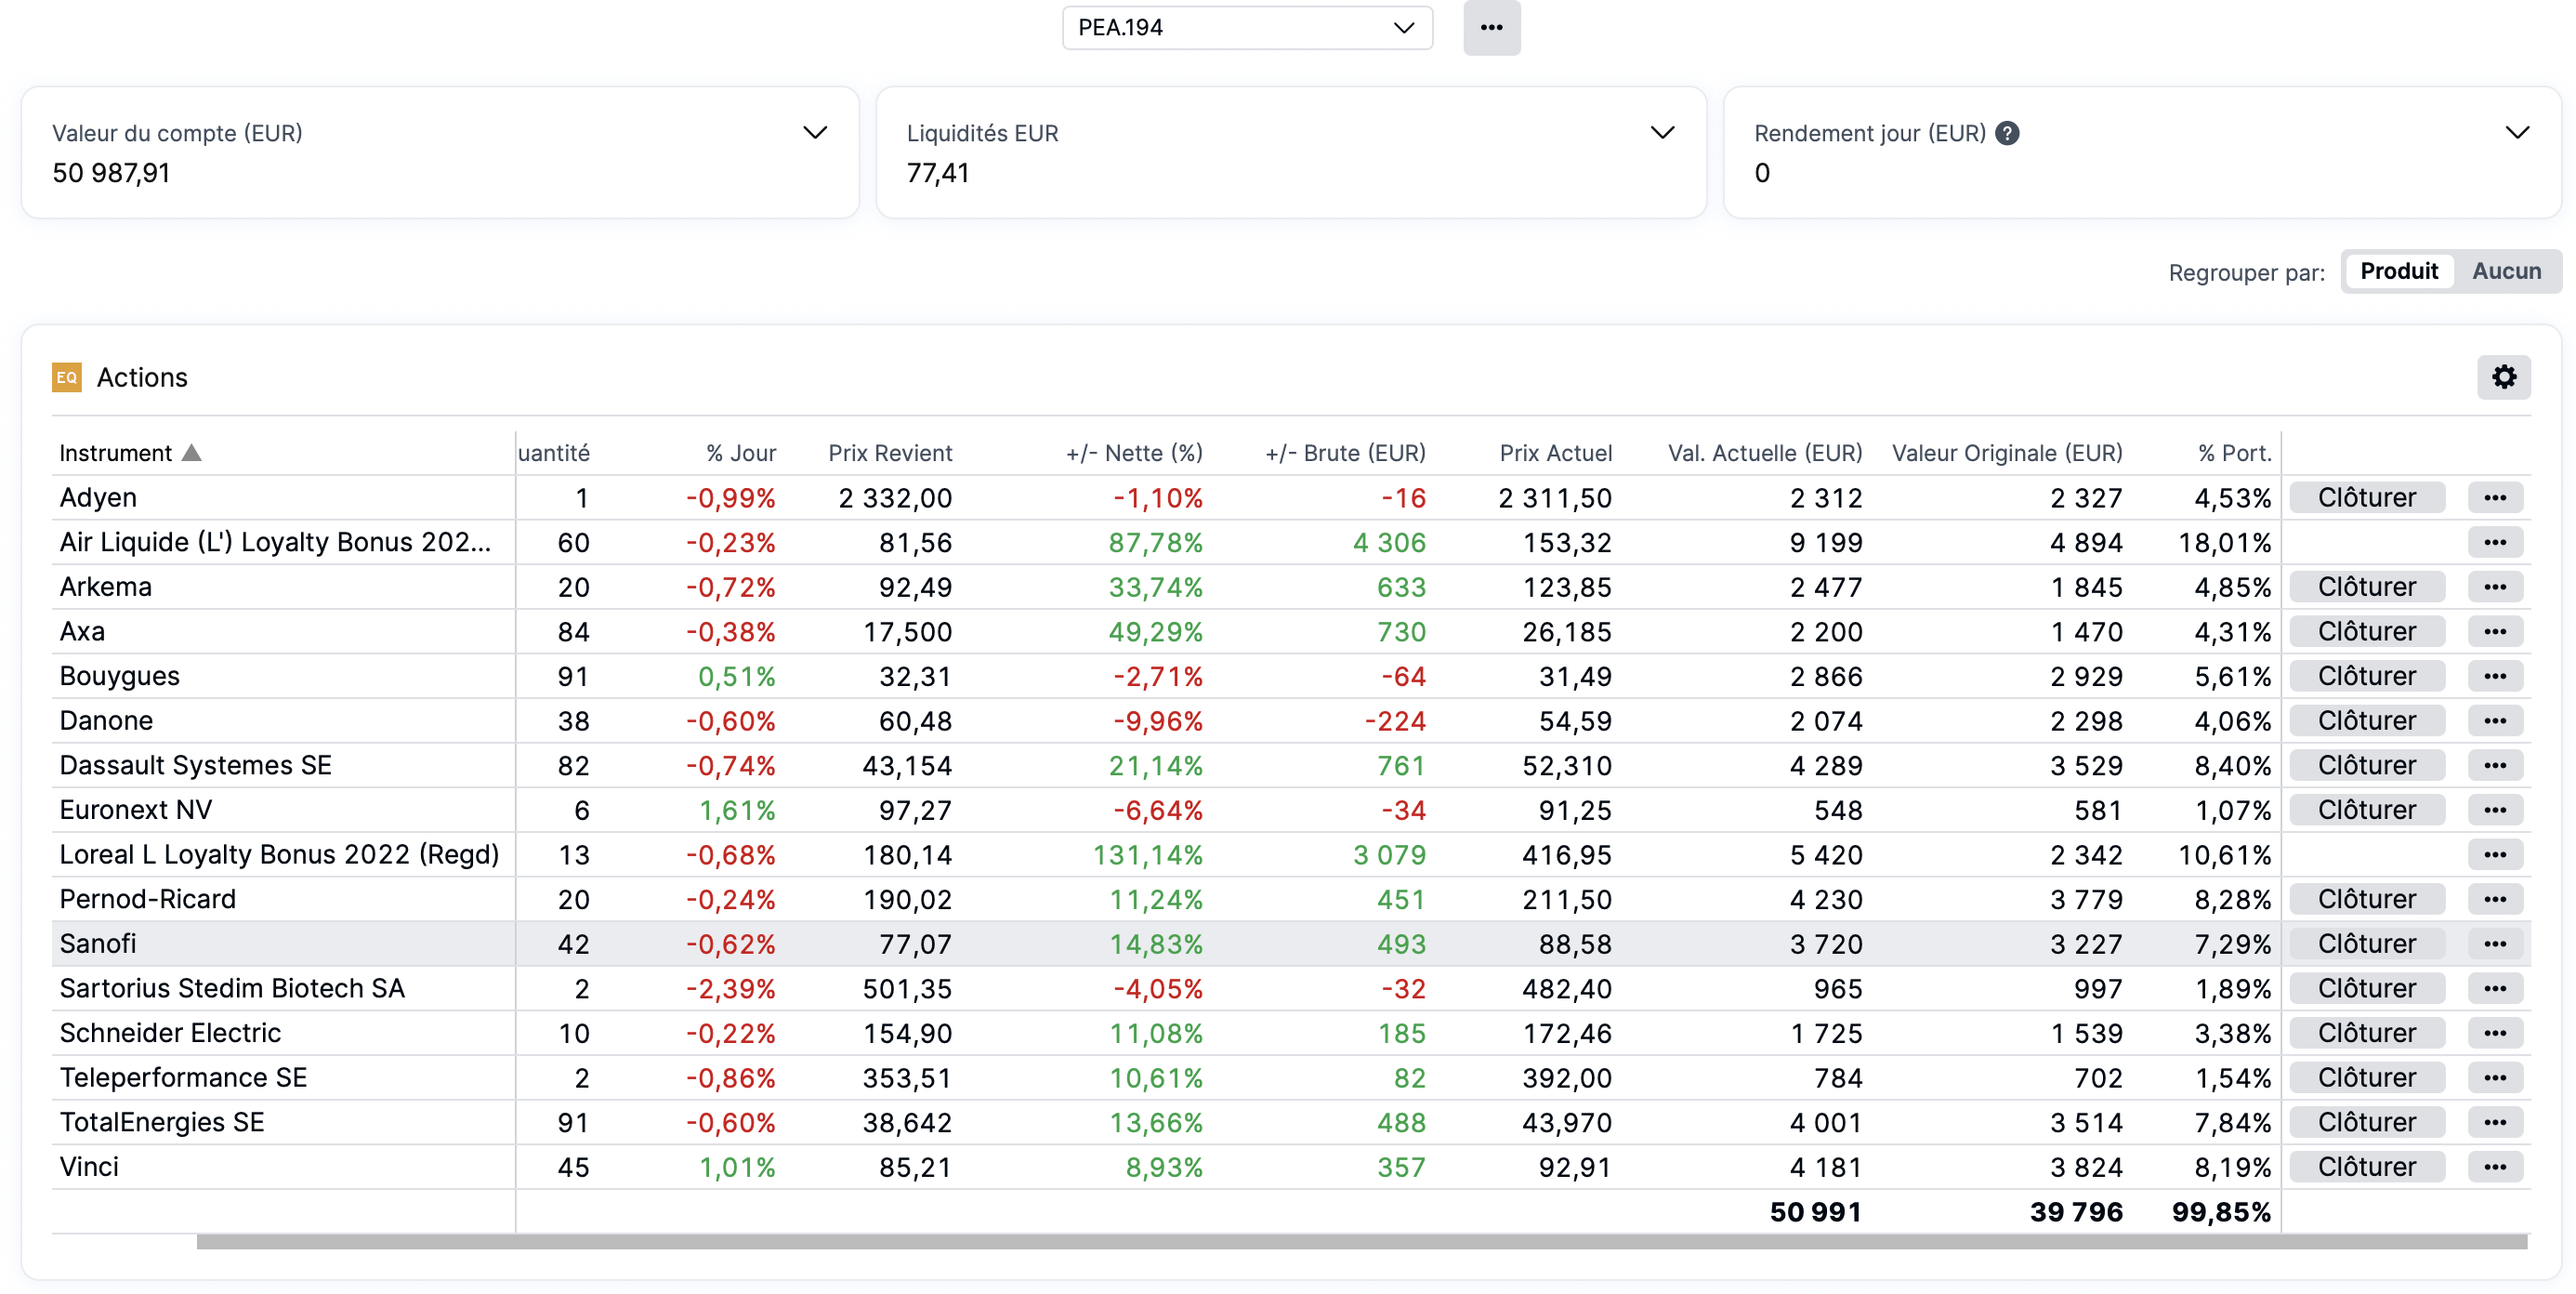Click Clôturer for the Sanofi position

pos(2366,943)
